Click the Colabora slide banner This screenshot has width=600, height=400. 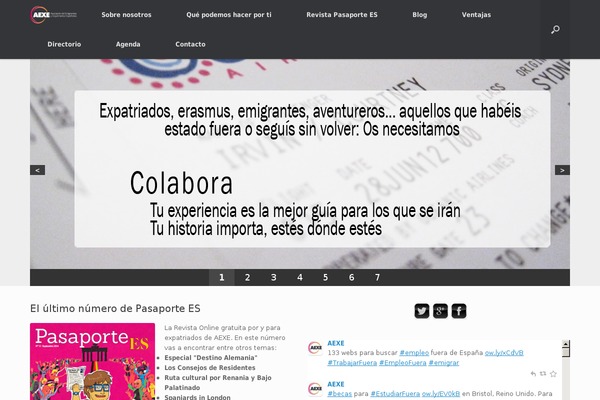coord(300,164)
